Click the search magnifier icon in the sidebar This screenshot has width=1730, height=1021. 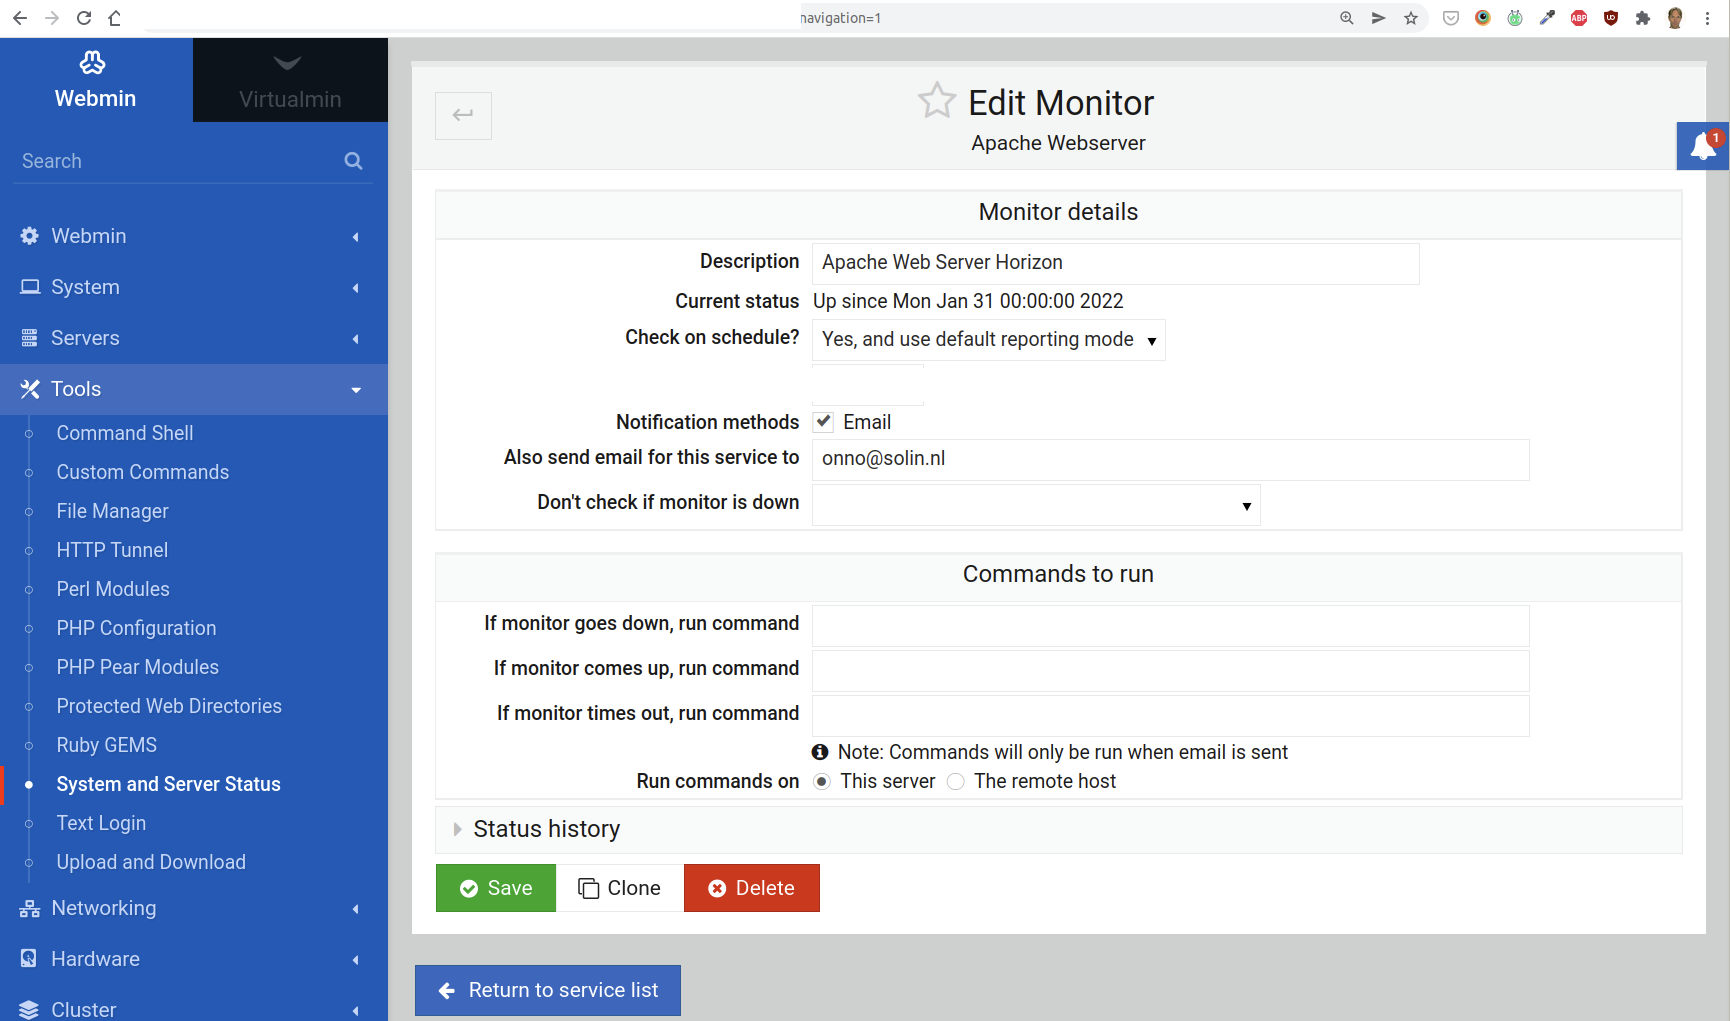coord(353,161)
